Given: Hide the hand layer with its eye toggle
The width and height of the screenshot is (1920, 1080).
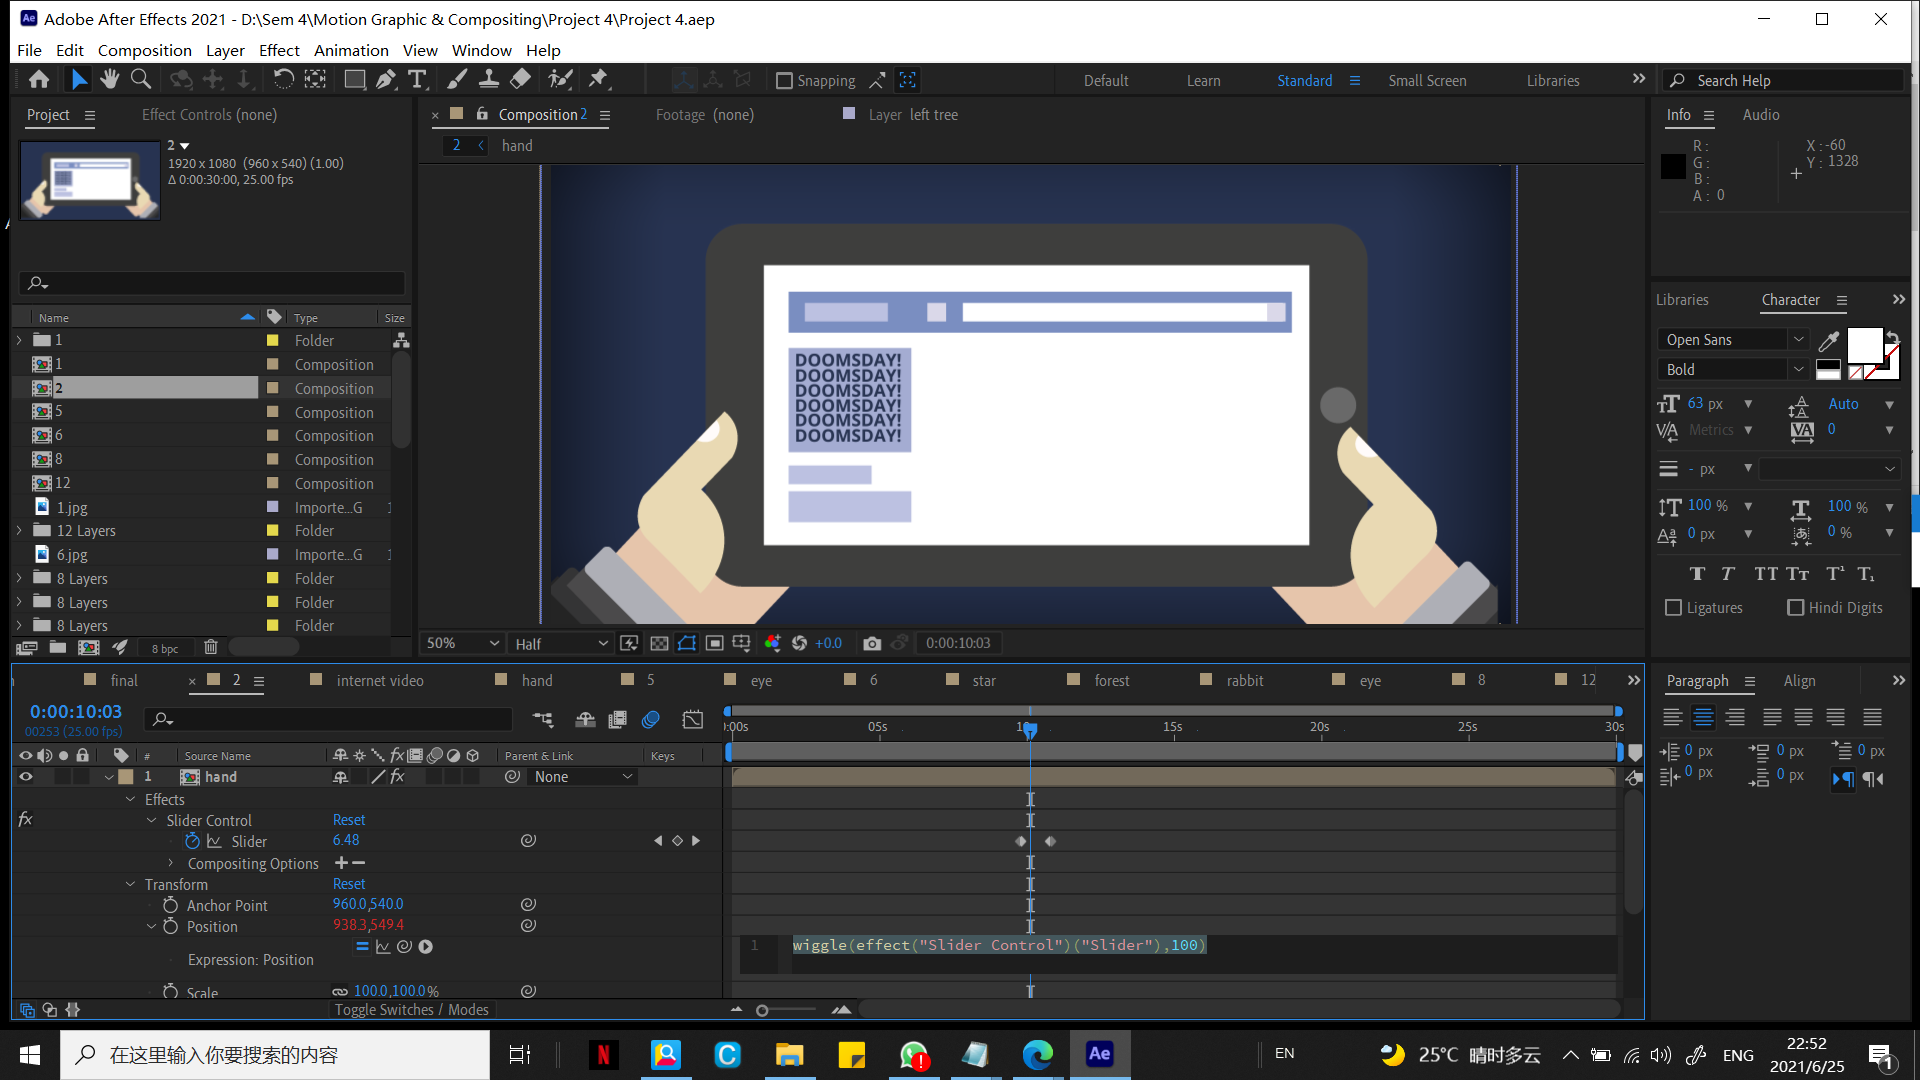Looking at the screenshot, I should (x=26, y=777).
